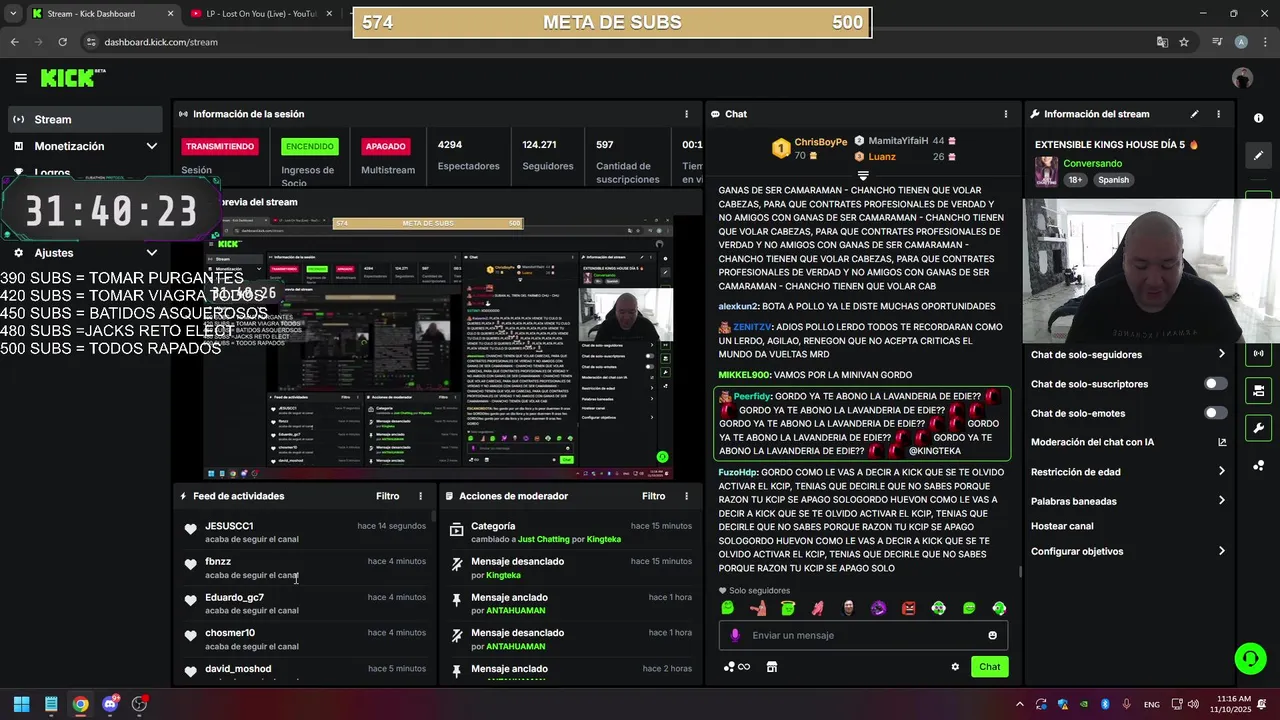1280x720 pixels.
Task: Open Kingteka link under Mensaje desanclado
Action: tap(503, 575)
